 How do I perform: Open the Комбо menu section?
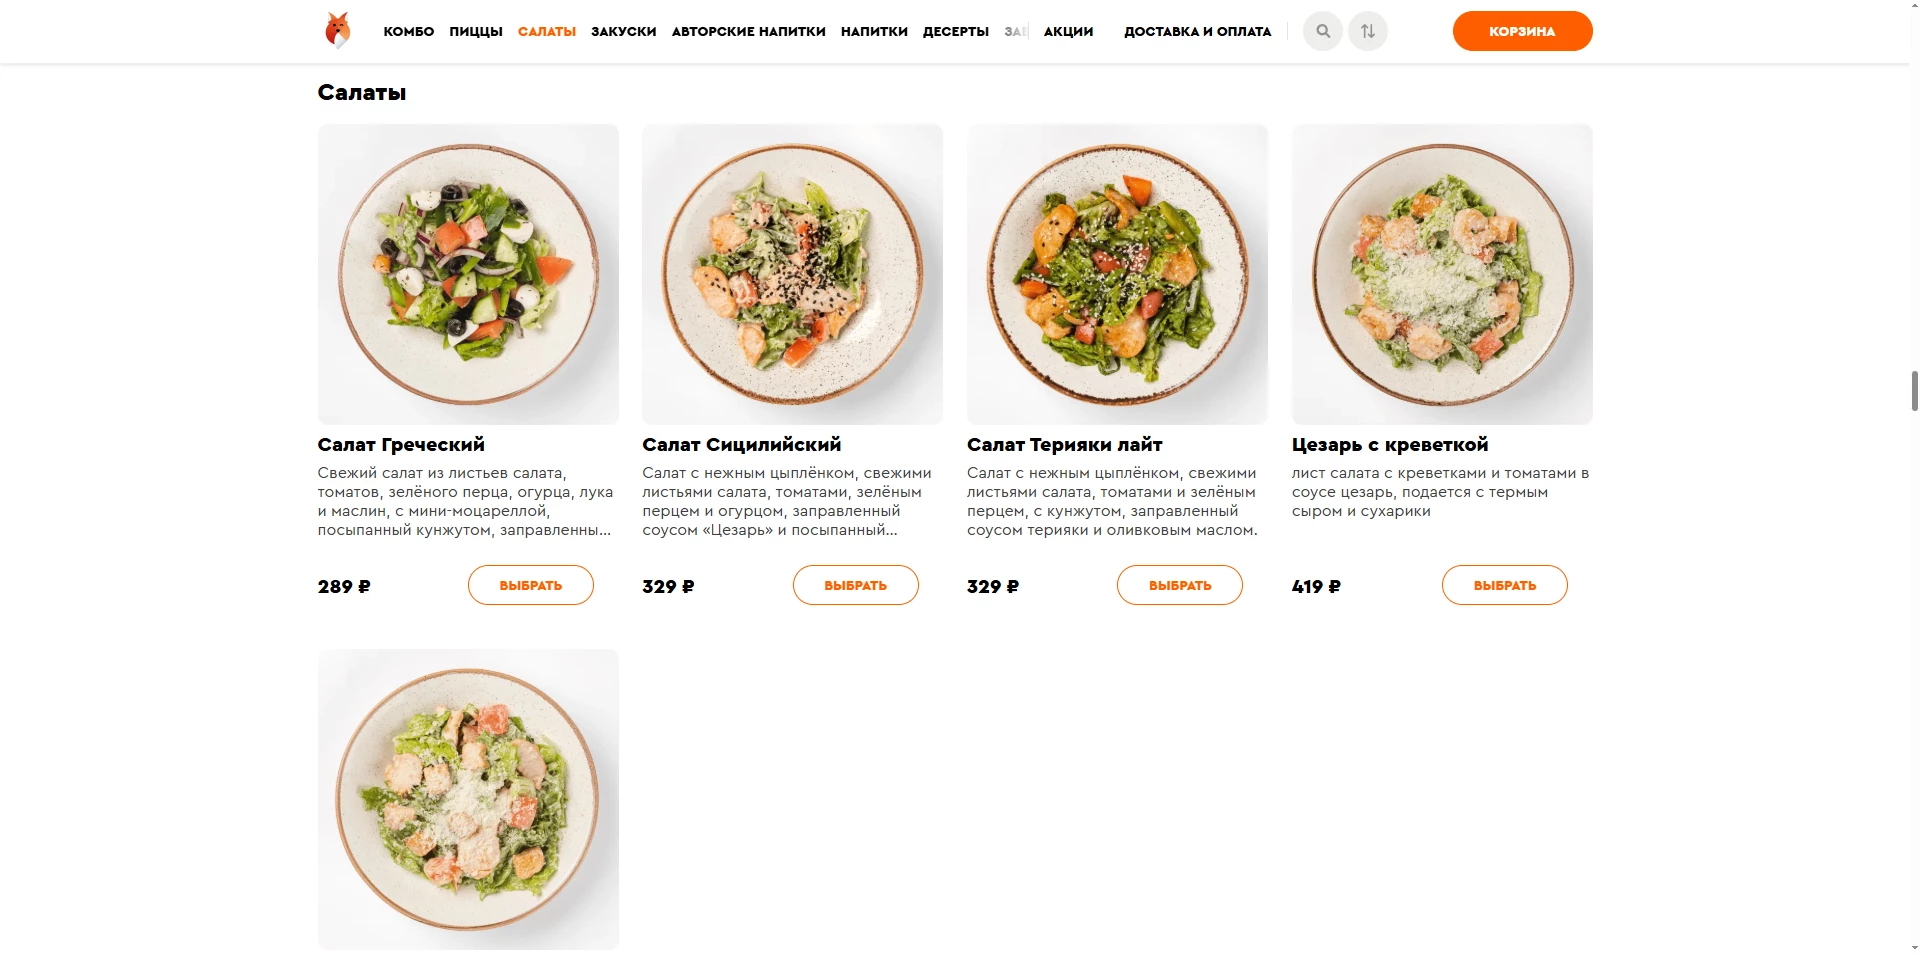click(409, 32)
